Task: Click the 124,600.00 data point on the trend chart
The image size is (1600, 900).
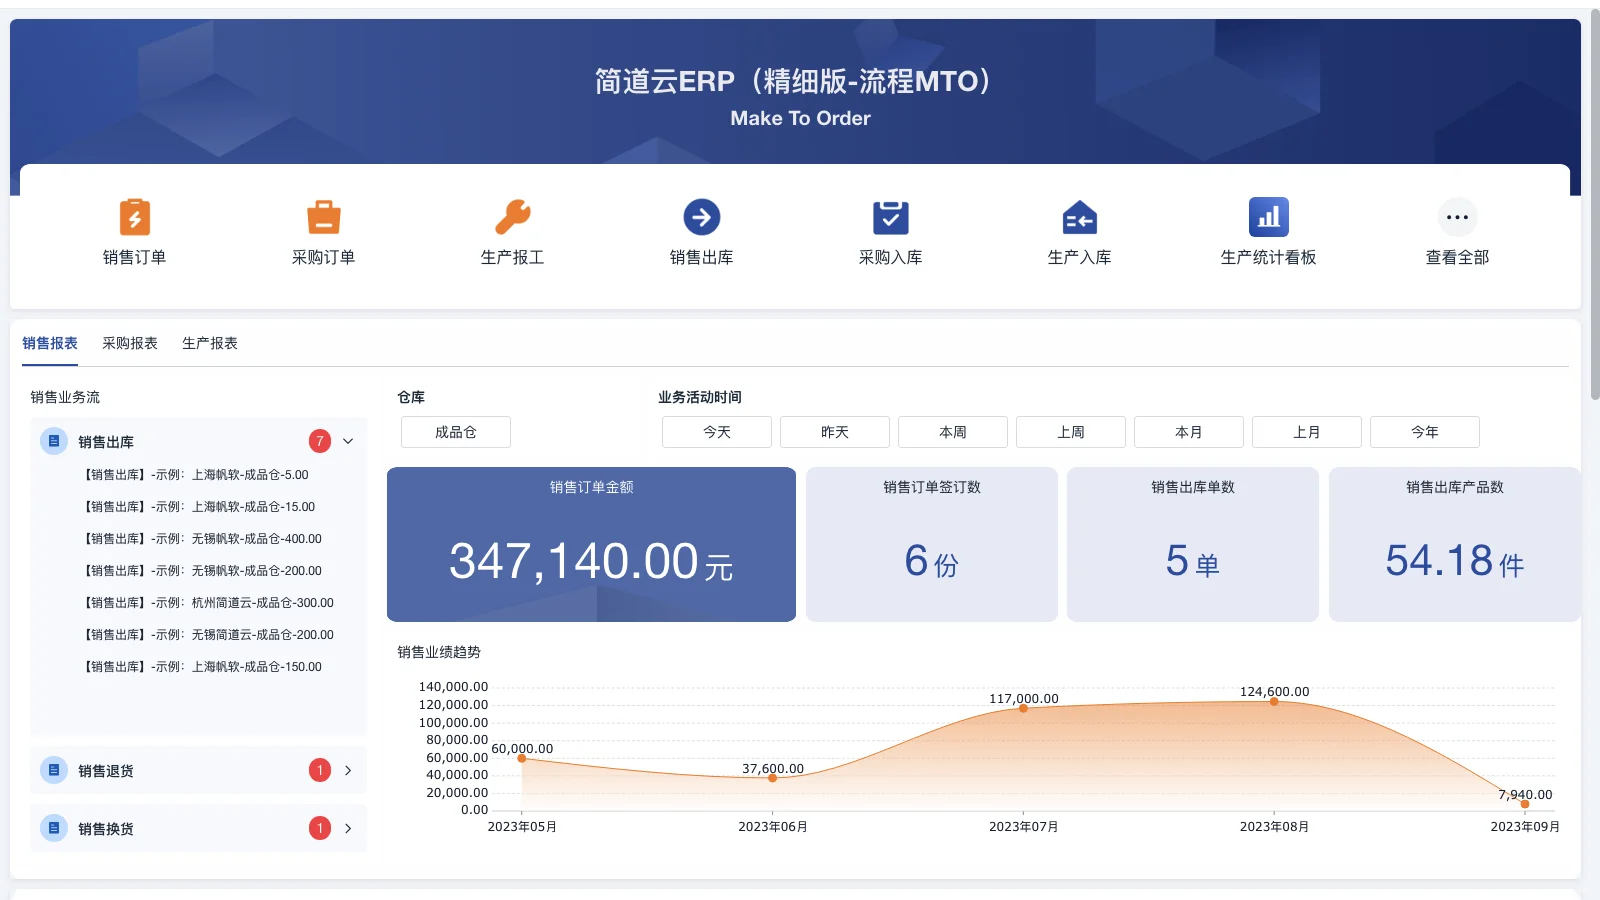Action: click(1273, 702)
